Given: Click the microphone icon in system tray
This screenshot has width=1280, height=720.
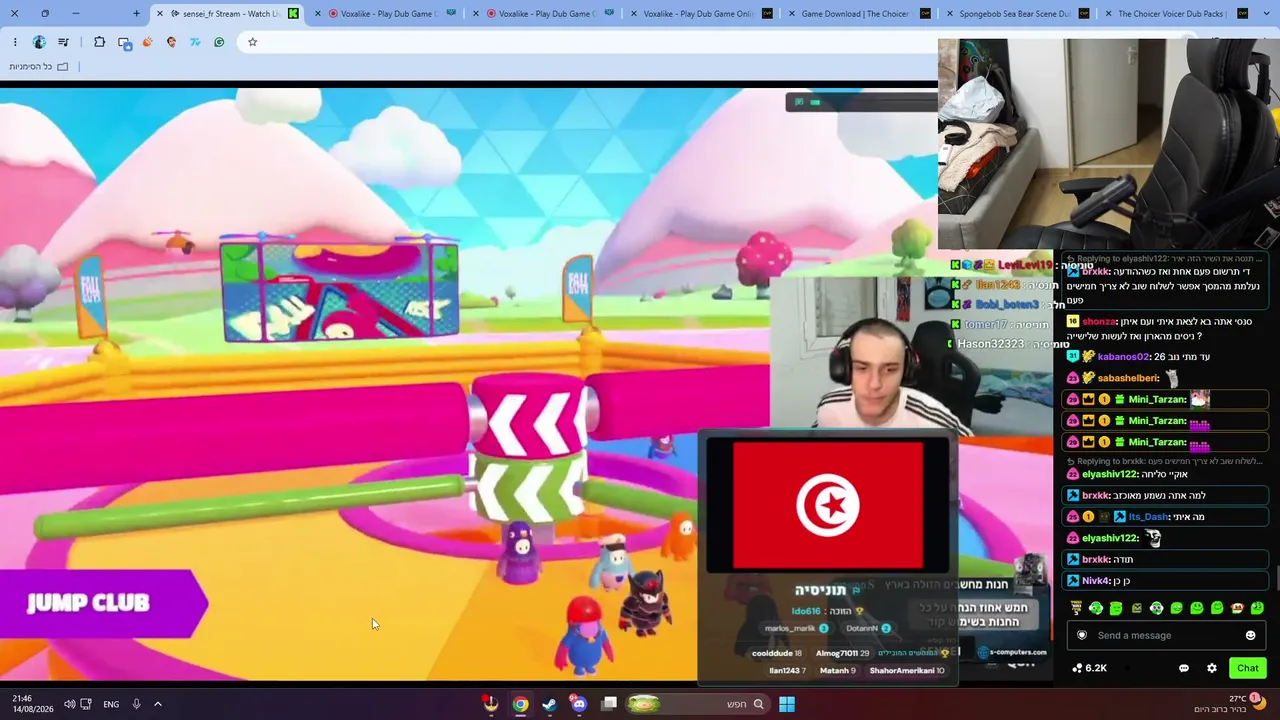Looking at the screenshot, I should [136, 704].
